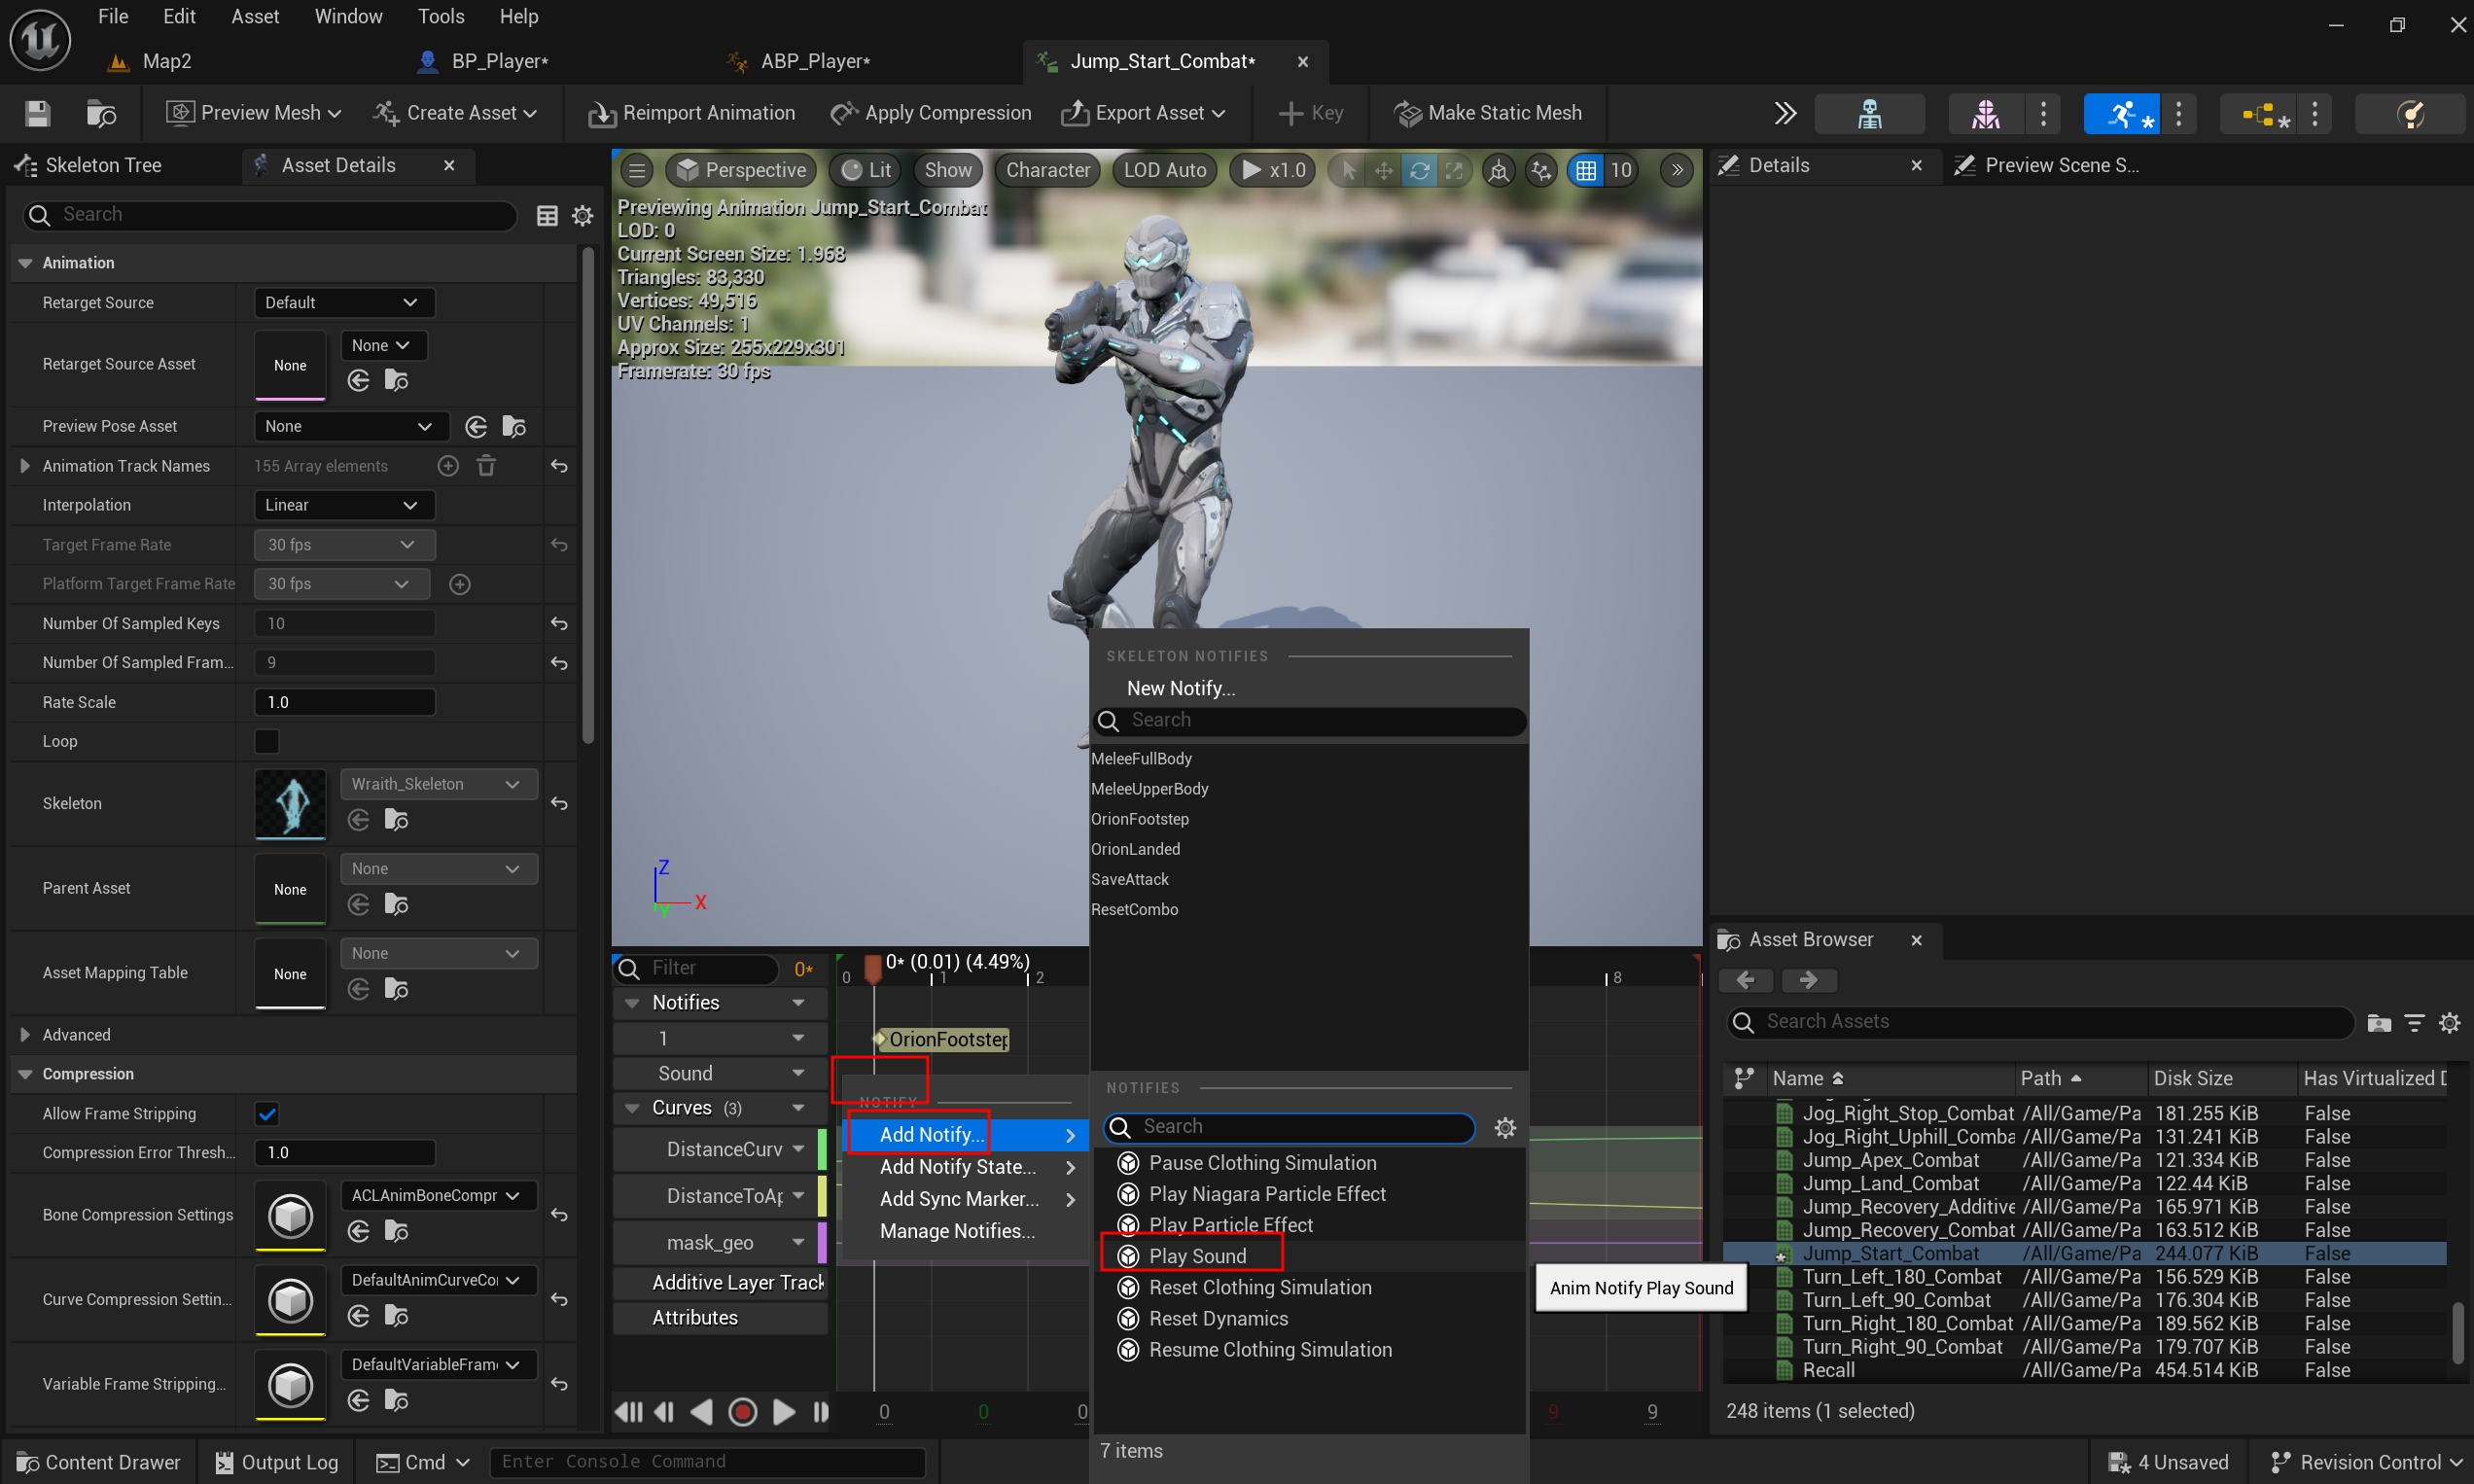Screen dimensions: 2474x1484
Task: Click the DistanceCurv curve green color swatch
Action: (822, 1149)
